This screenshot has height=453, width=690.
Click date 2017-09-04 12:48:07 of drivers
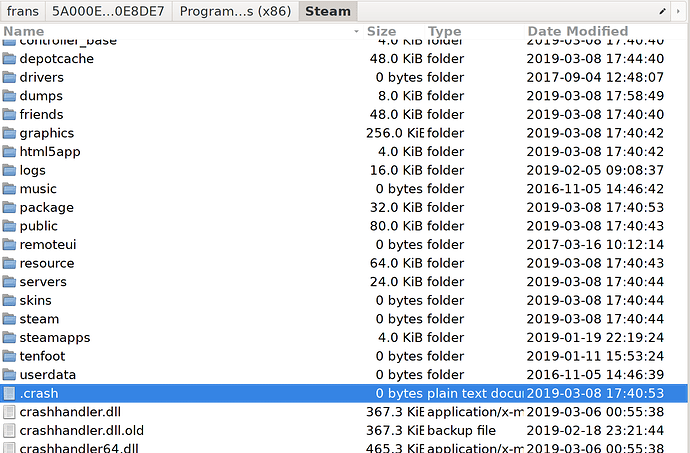[595, 77]
